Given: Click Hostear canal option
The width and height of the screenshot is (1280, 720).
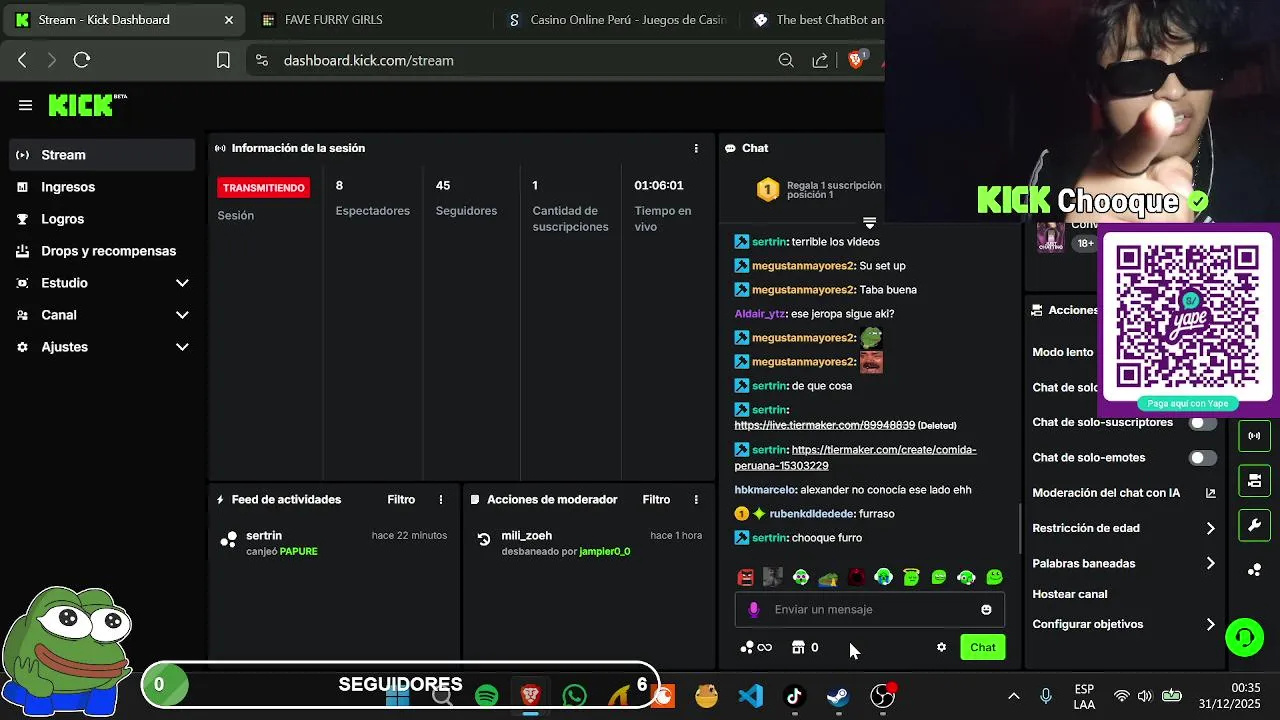Looking at the screenshot, I should click(1069, 594).
